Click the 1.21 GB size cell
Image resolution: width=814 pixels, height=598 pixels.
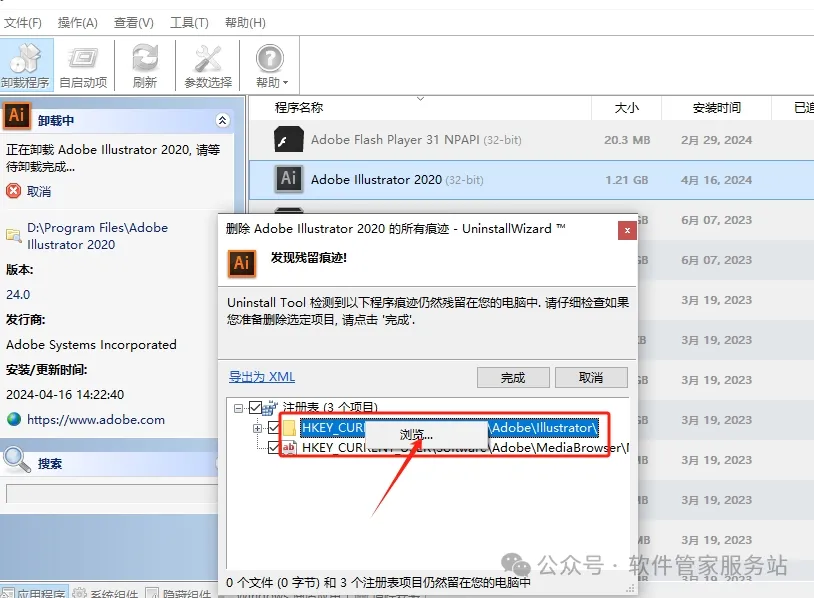[x=627, y=180]
